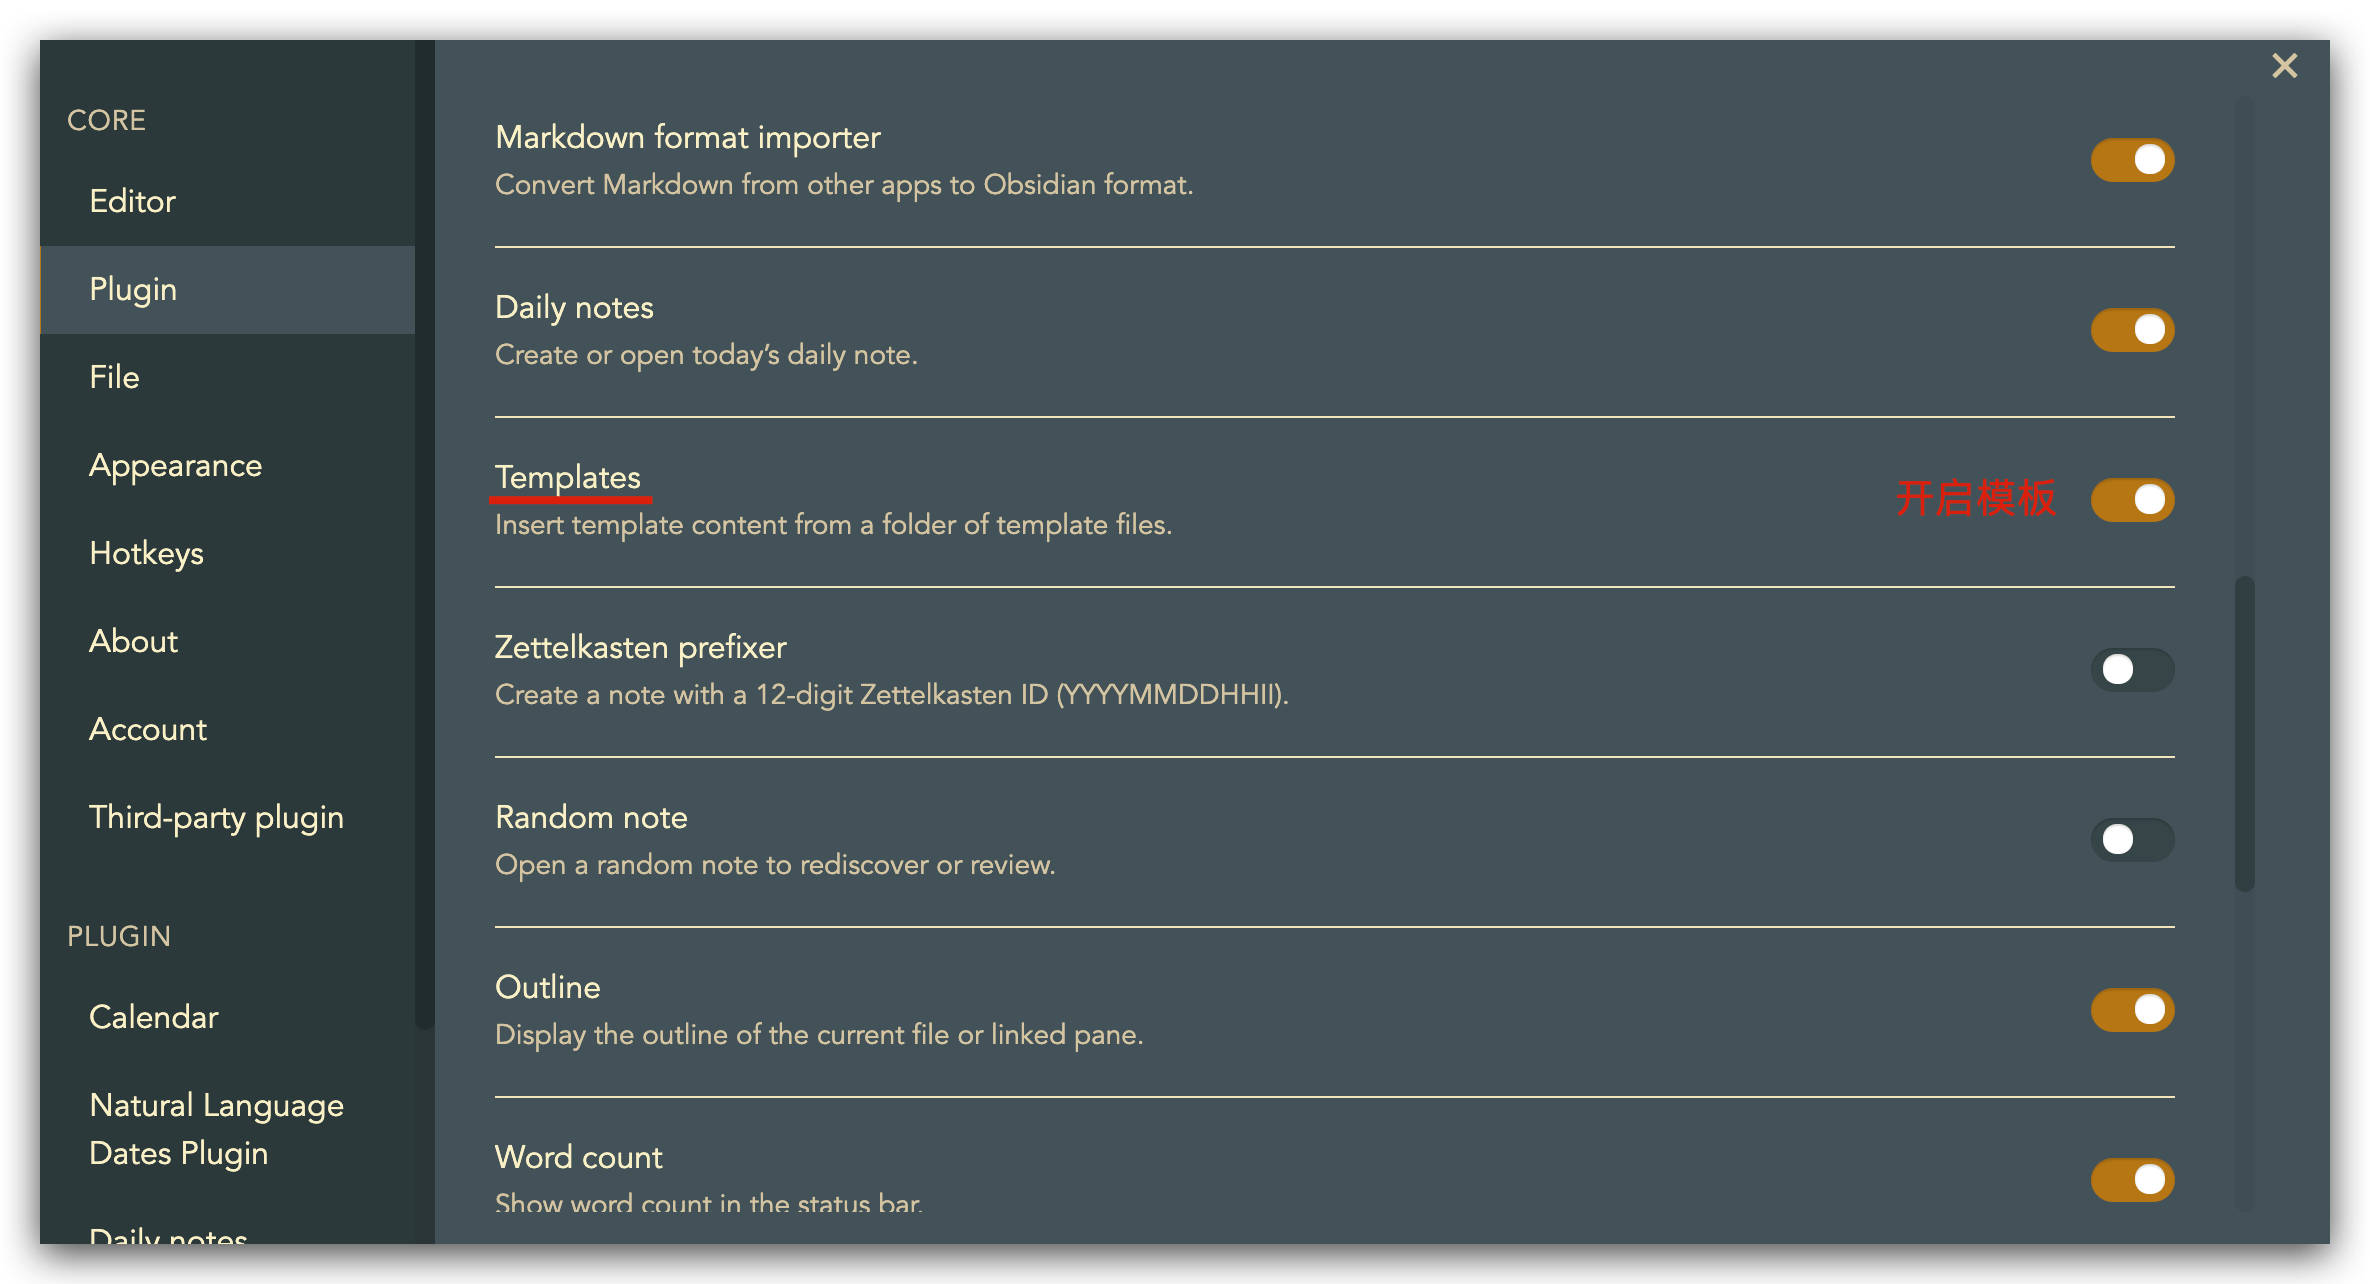Open Third-party plugin settings
The image size is (2370, 1284).
point(216,817)
